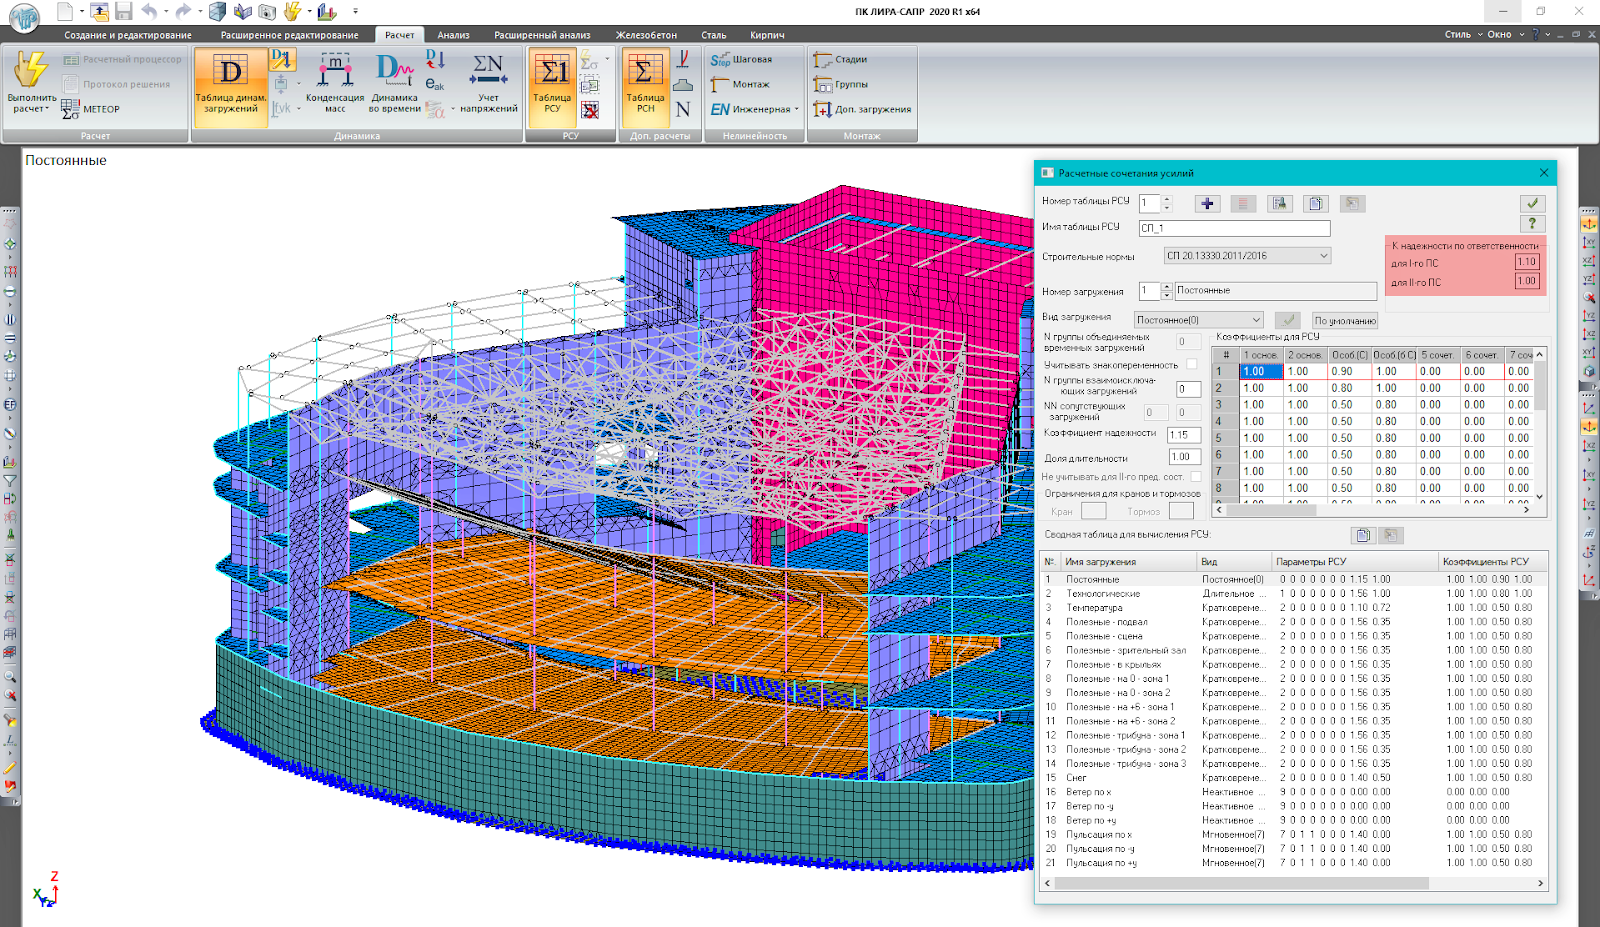Click the save icon in quick access toolbar
This screenshot has width=1600, height=927.
tap(124, 11)
